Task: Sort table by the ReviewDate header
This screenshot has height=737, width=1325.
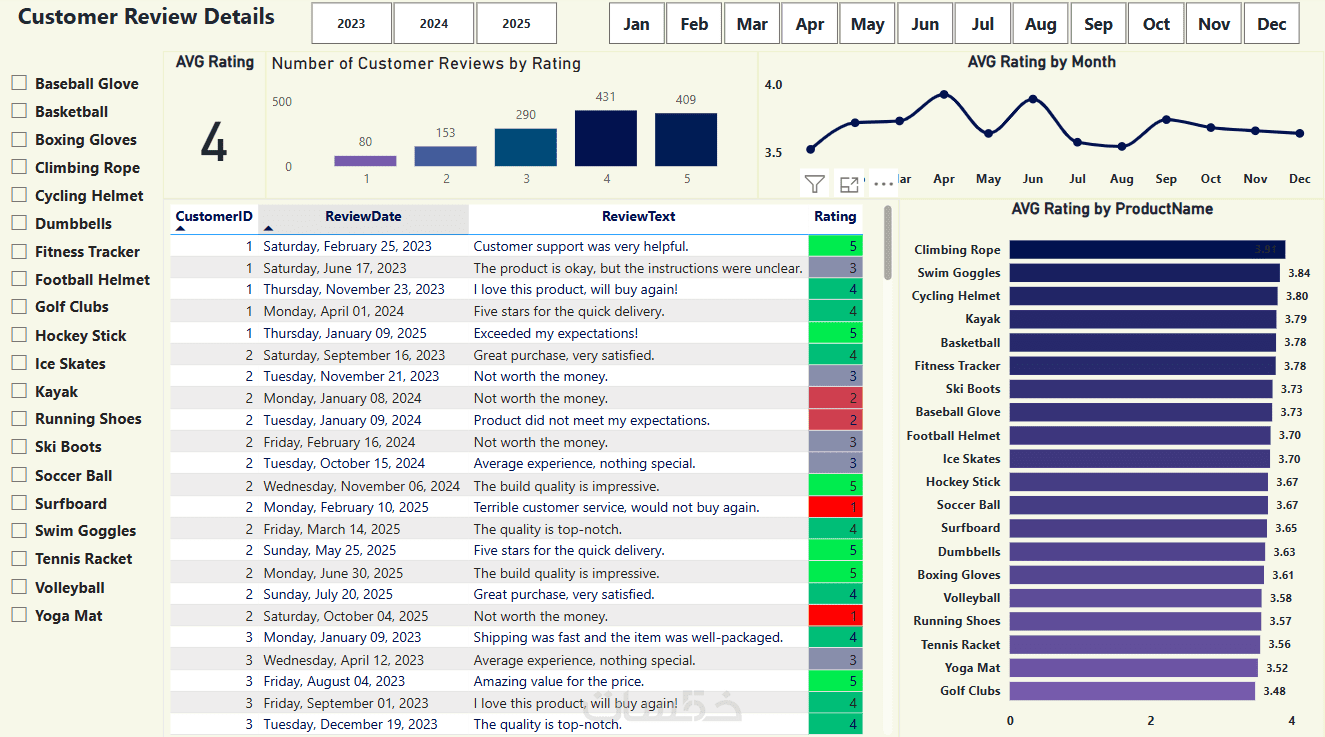Action: (x=363, y=216)
